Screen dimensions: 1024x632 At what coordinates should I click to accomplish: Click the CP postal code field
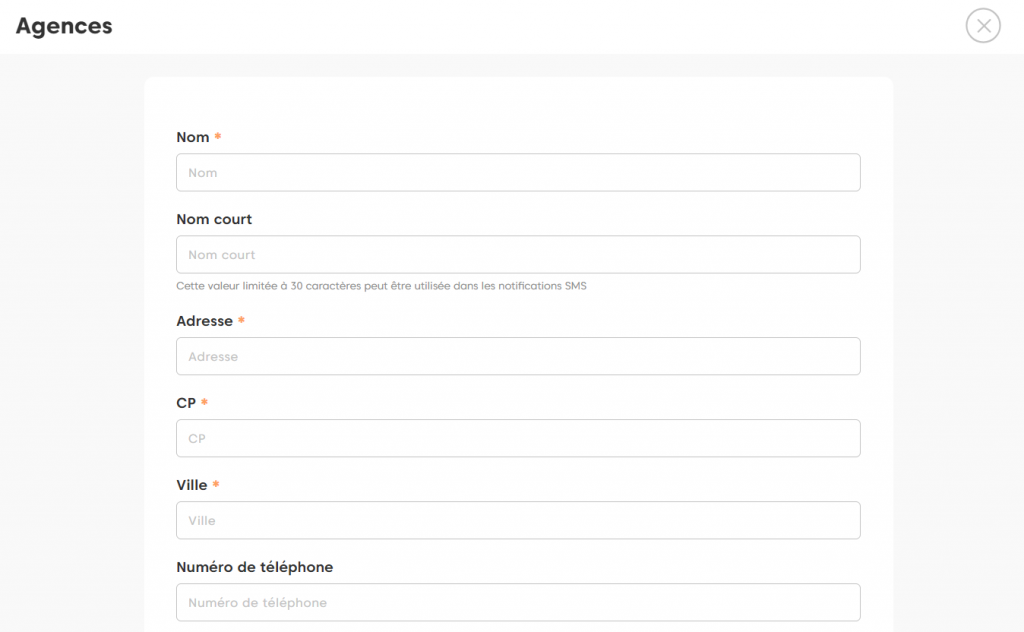coord(518,439)
